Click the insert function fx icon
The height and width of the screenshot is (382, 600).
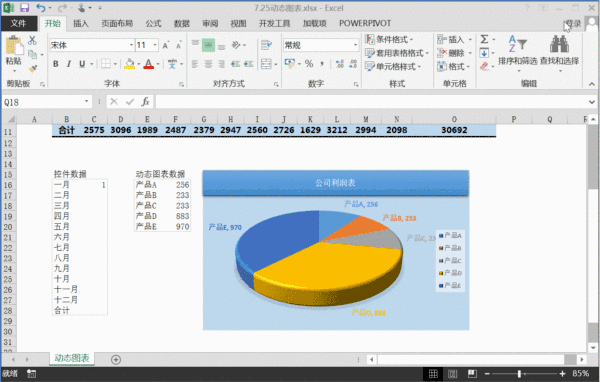point(145,102)
